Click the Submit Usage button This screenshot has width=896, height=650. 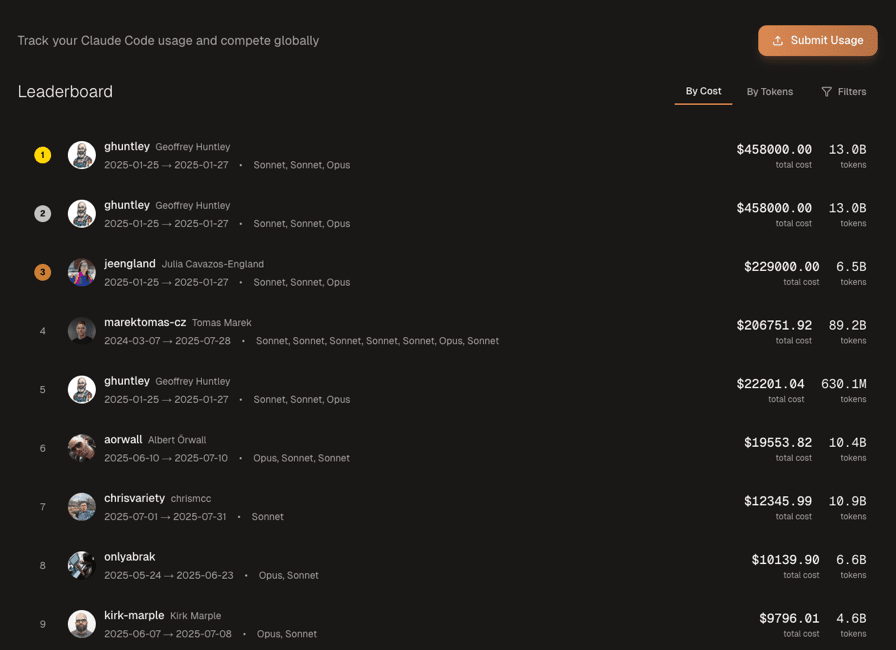pos(817,40)
